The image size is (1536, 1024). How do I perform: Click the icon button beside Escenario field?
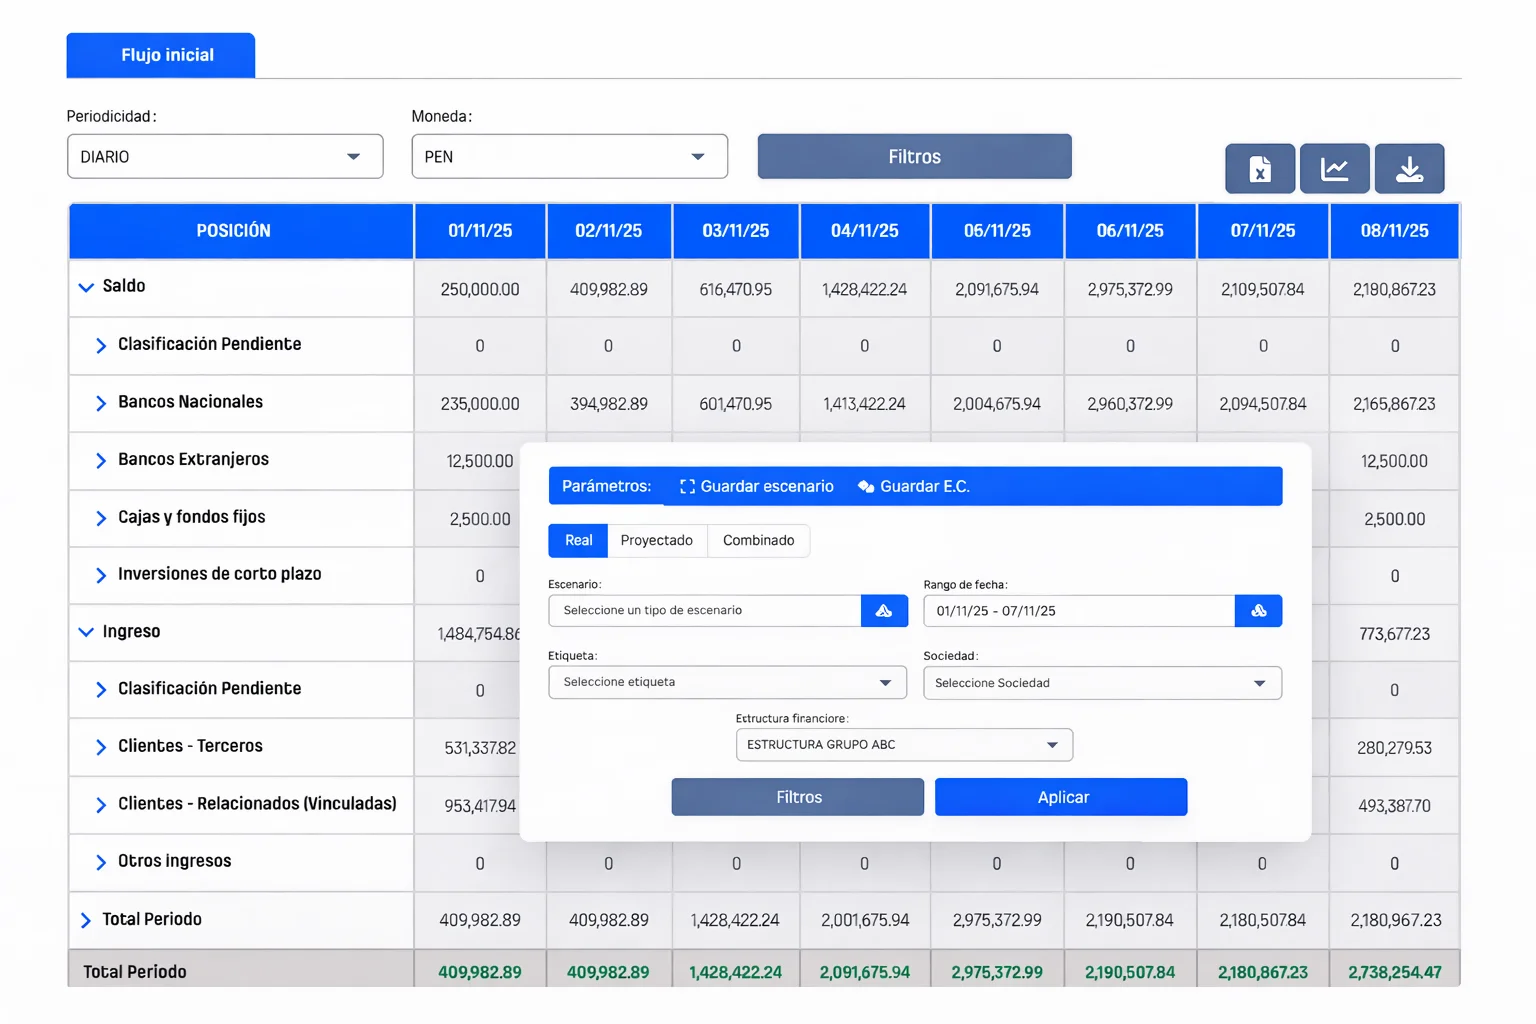point(884,611)
